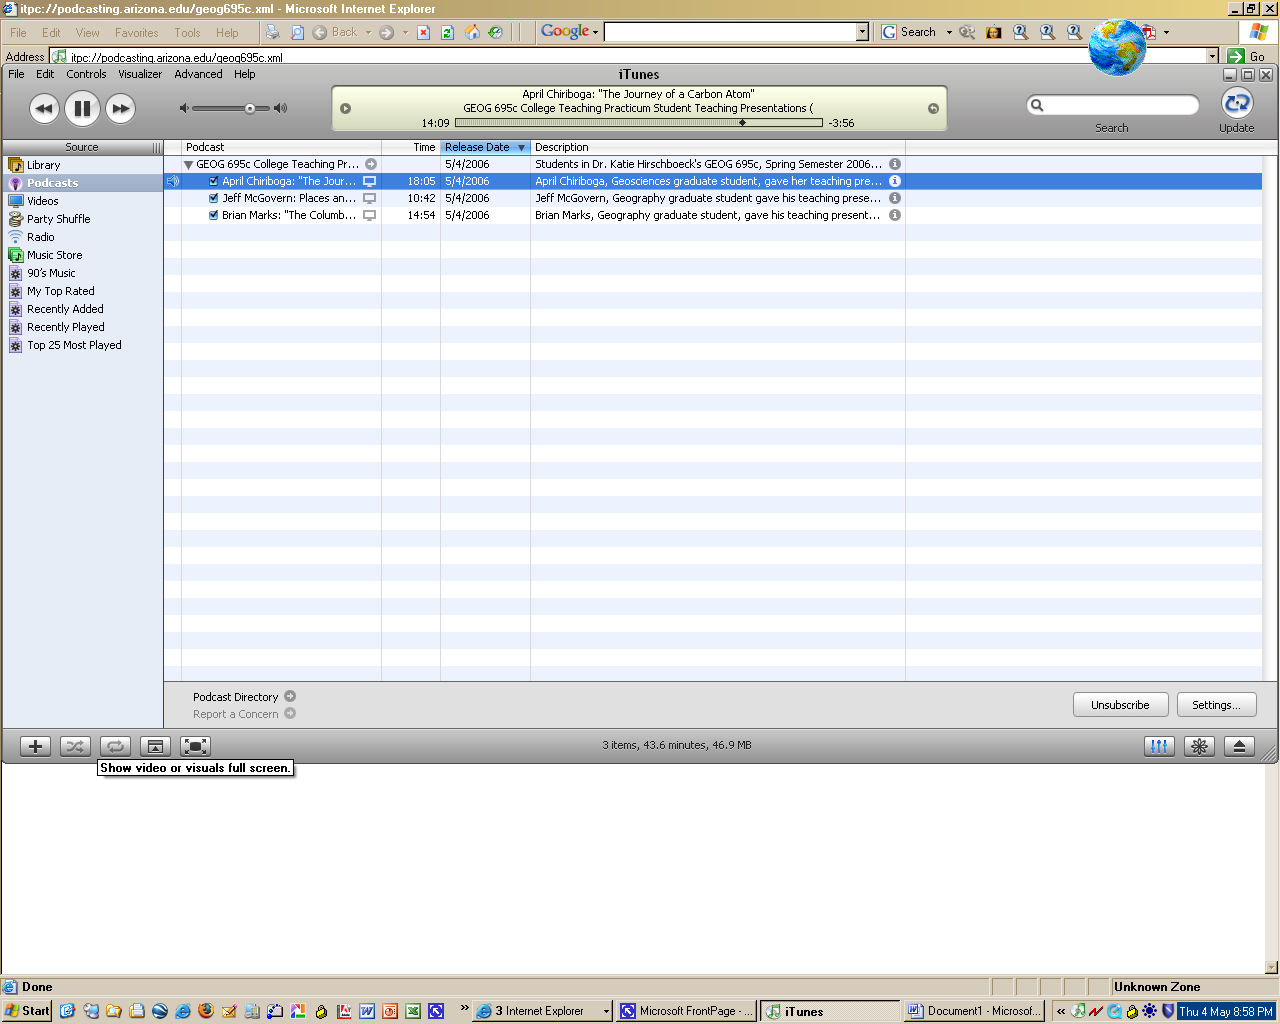The height and width of the screenshot is (1024, 1280).
Task: Open the Controls menu
Action: coord(86,74)
